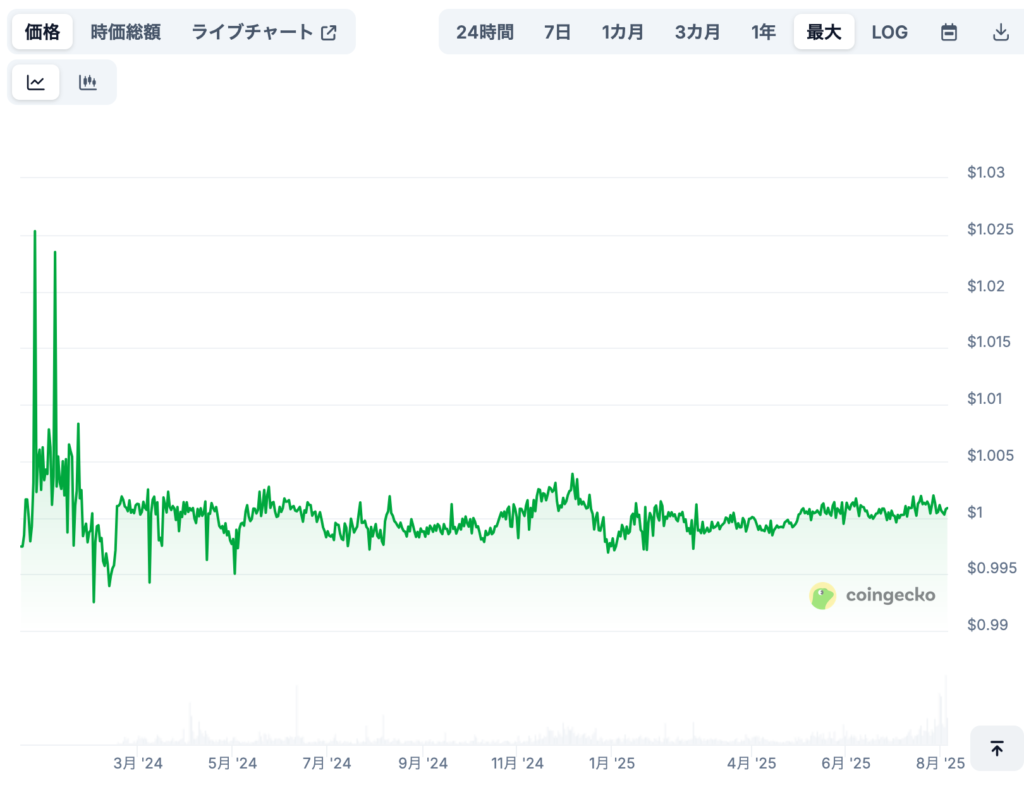1024x790 pixels.
Task: Click the $1.02 price axis label
Action: 985,286
